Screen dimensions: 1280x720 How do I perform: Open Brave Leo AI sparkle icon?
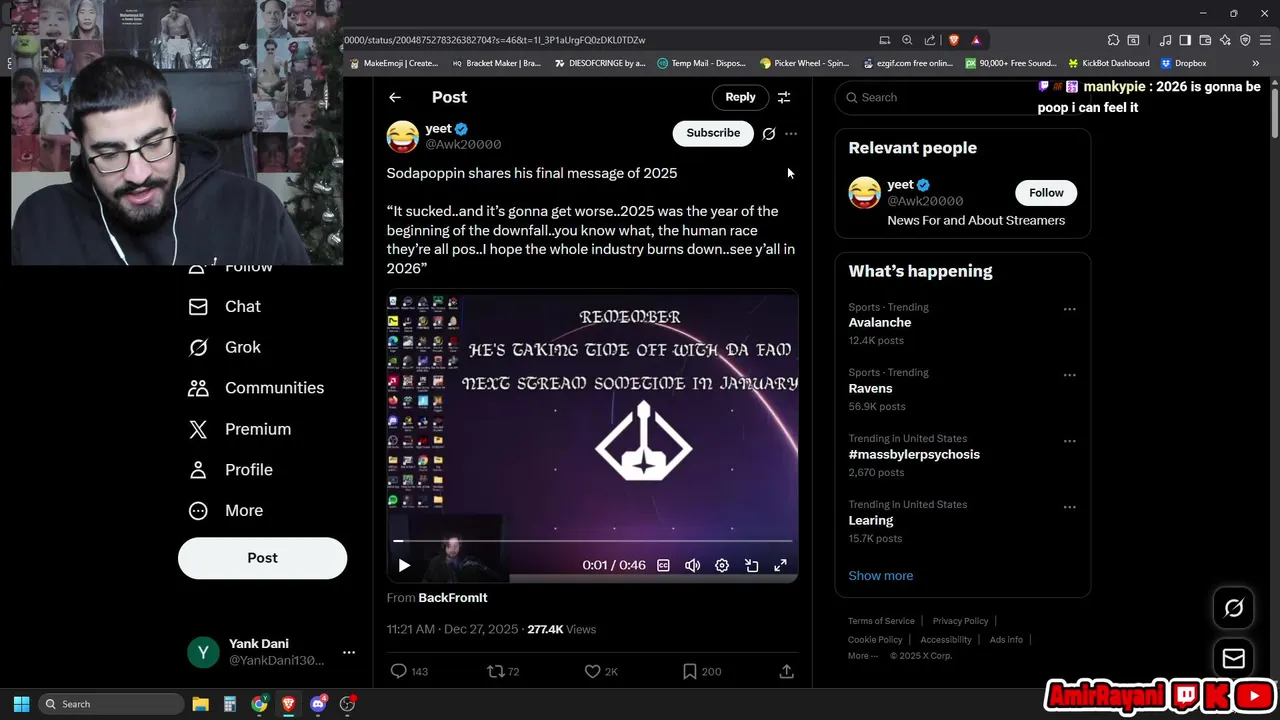click(1225, 40)
